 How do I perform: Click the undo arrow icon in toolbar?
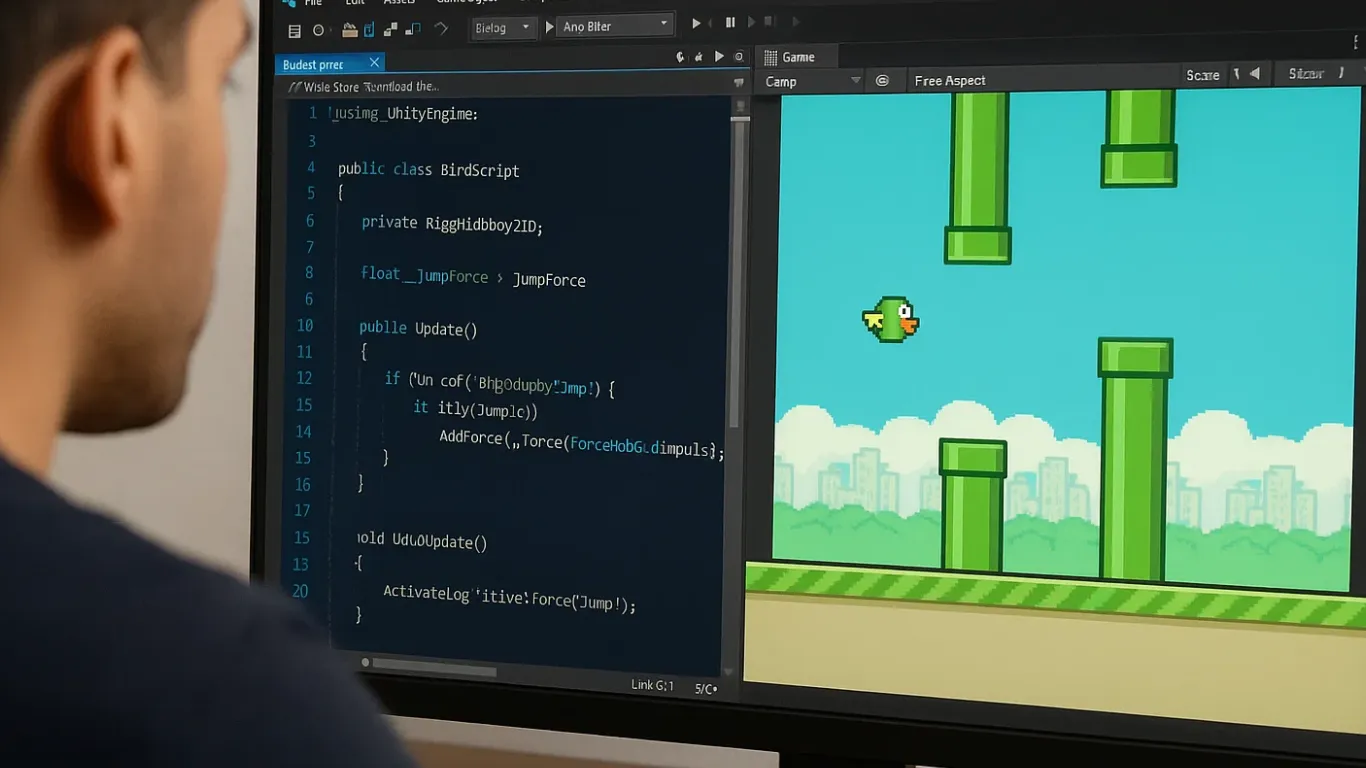point(441,29)
